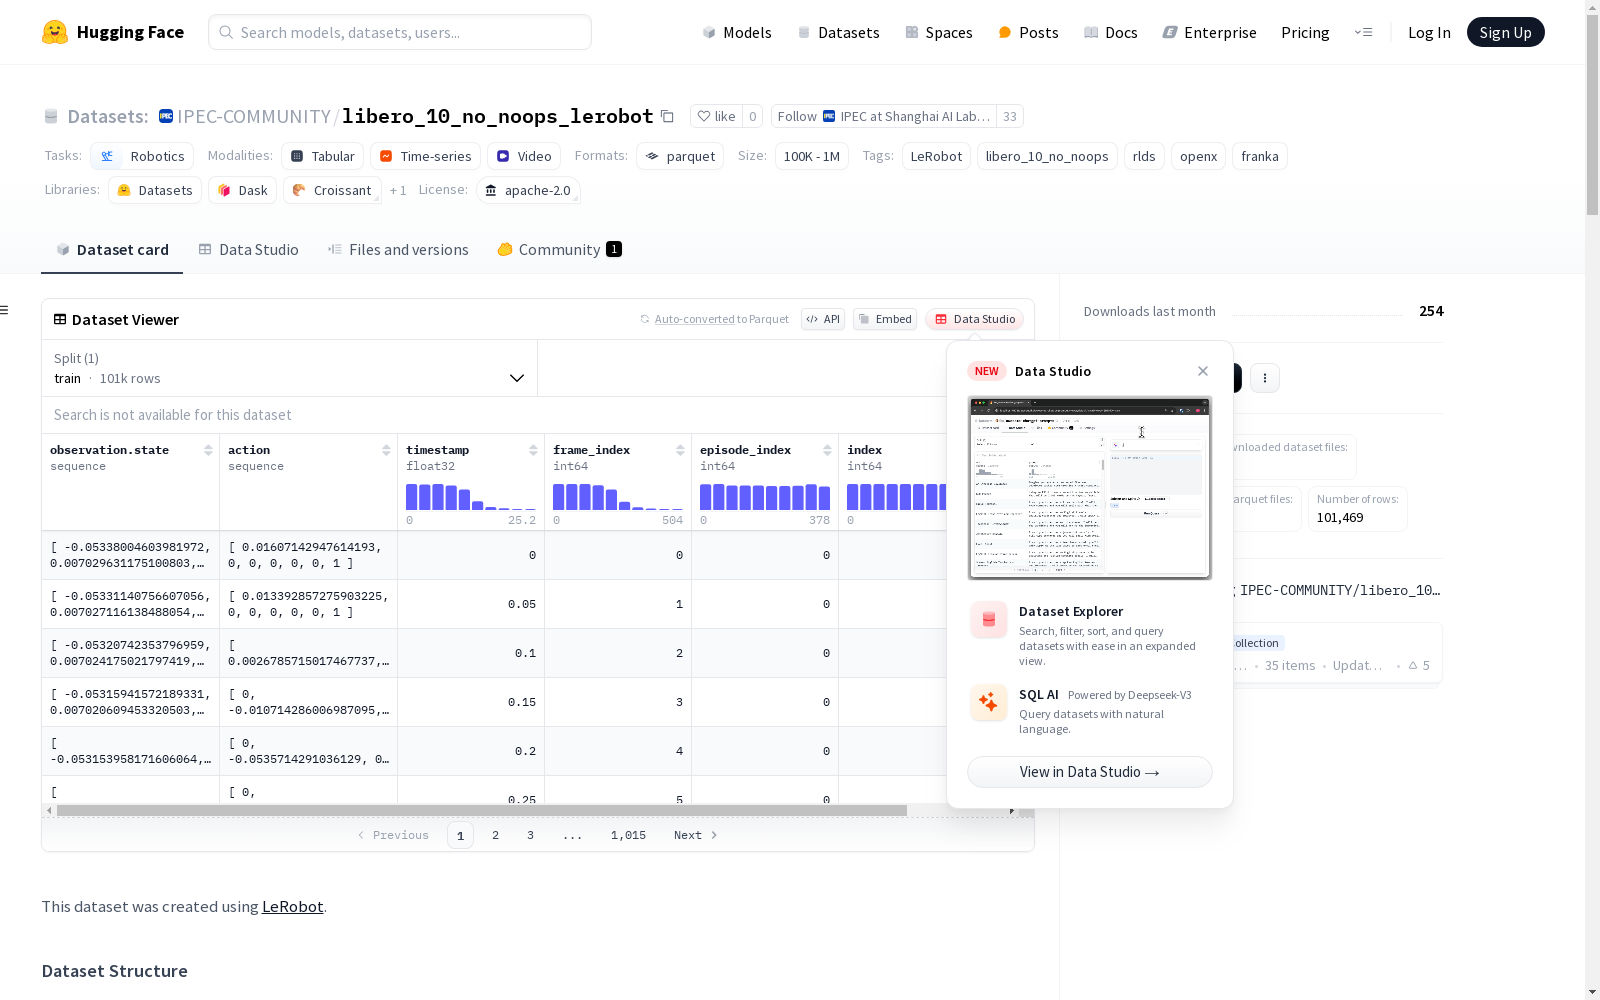Open Datasets in top navigation
The image size is (1600, 1000).
click(x=838, y=32)
